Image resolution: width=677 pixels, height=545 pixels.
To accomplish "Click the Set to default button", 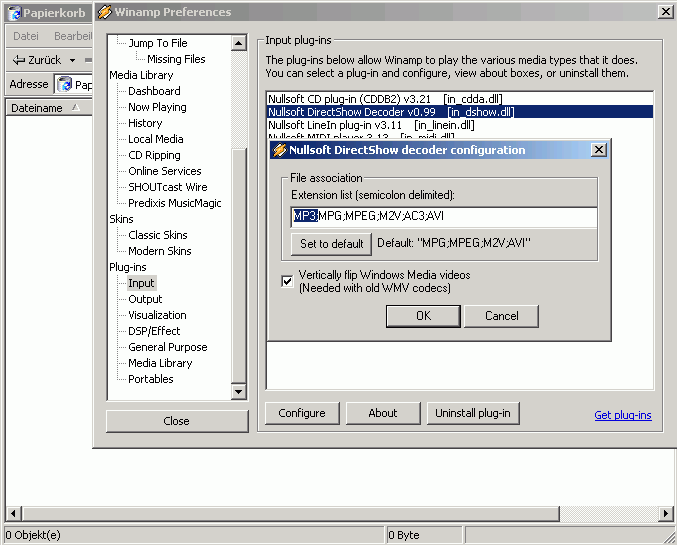I will (331, 244).
